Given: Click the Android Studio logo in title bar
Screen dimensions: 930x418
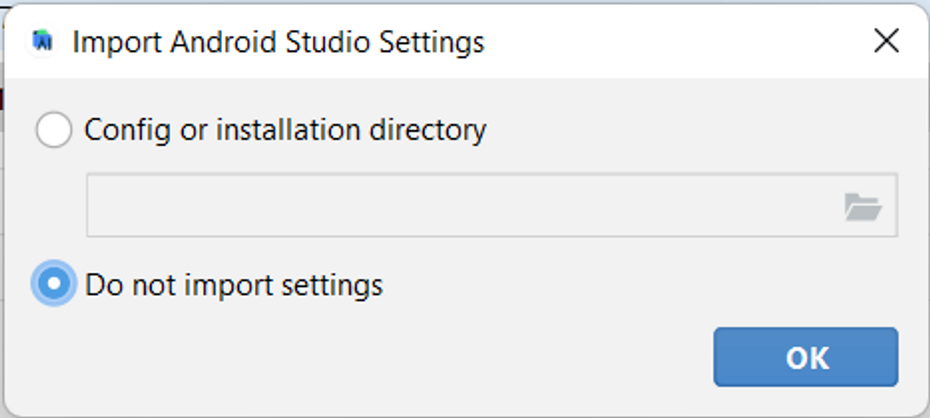Looking at the screenshot, I should (43, 42).
